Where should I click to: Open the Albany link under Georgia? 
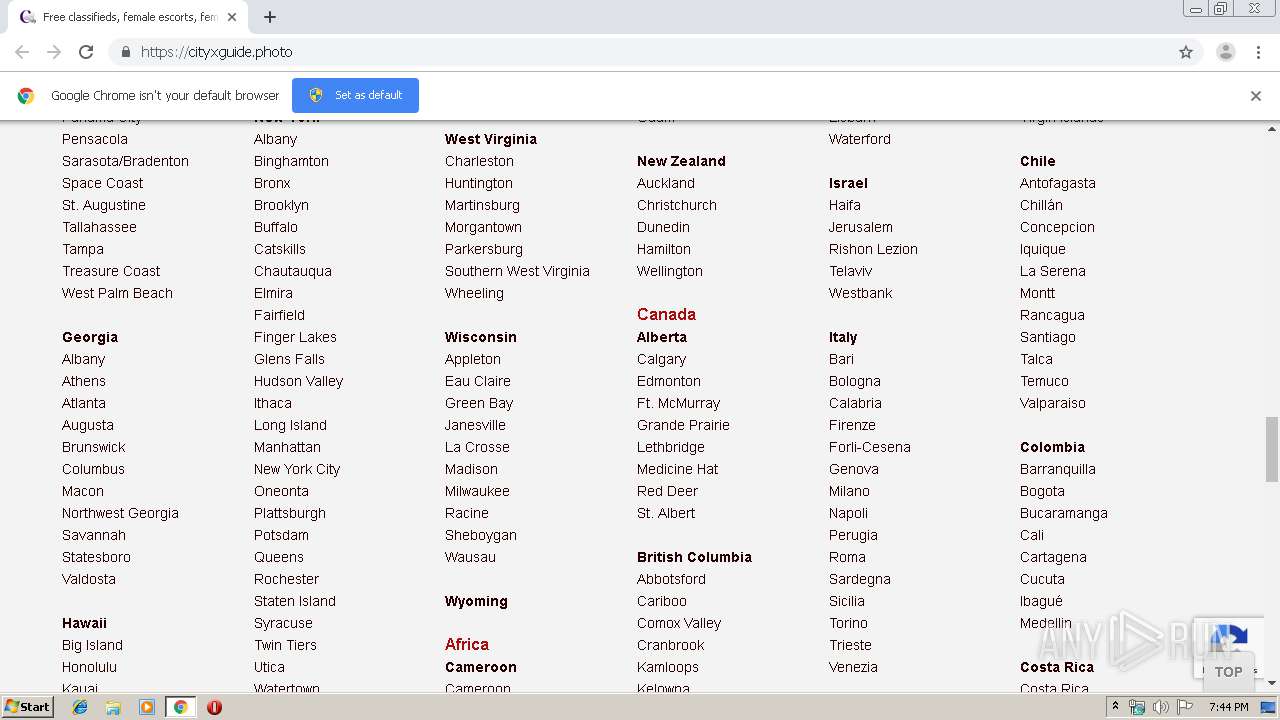pyautogui.click(x=83, y=359)
